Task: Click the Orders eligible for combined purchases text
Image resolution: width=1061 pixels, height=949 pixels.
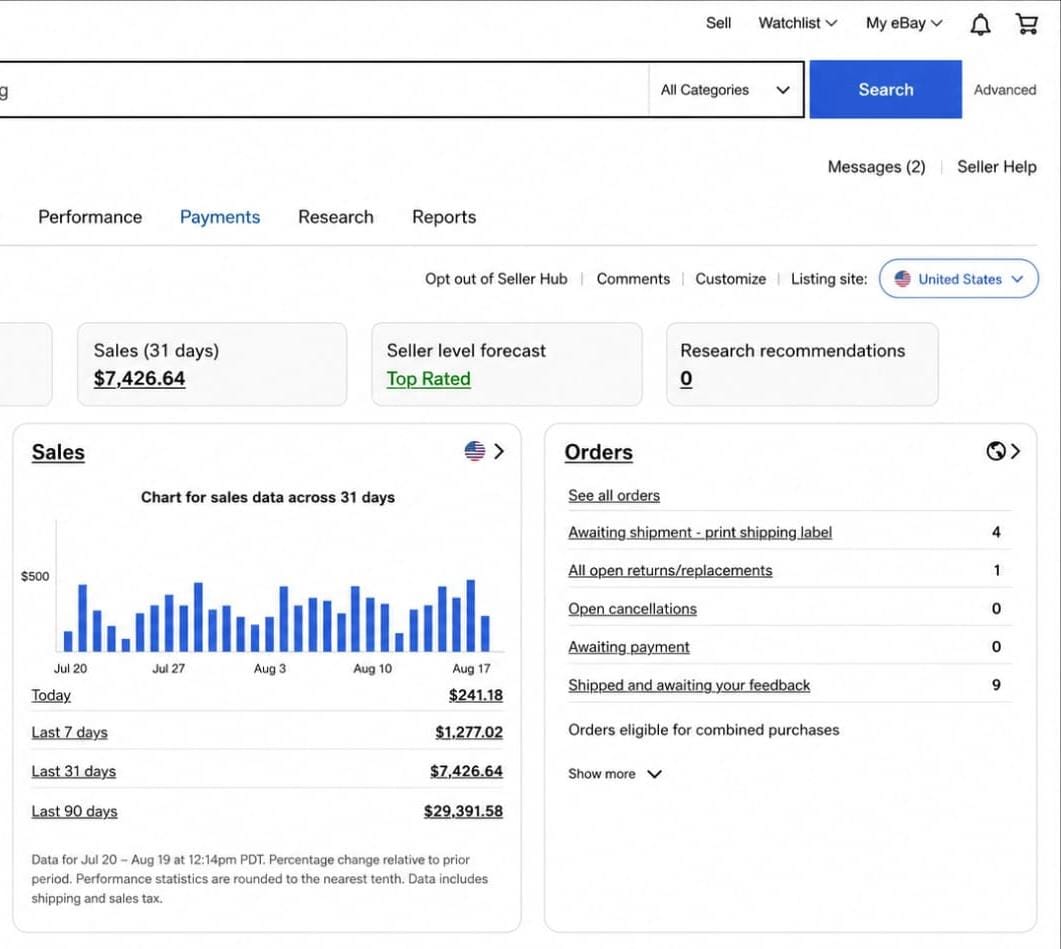Action: (x=704, y=730)
